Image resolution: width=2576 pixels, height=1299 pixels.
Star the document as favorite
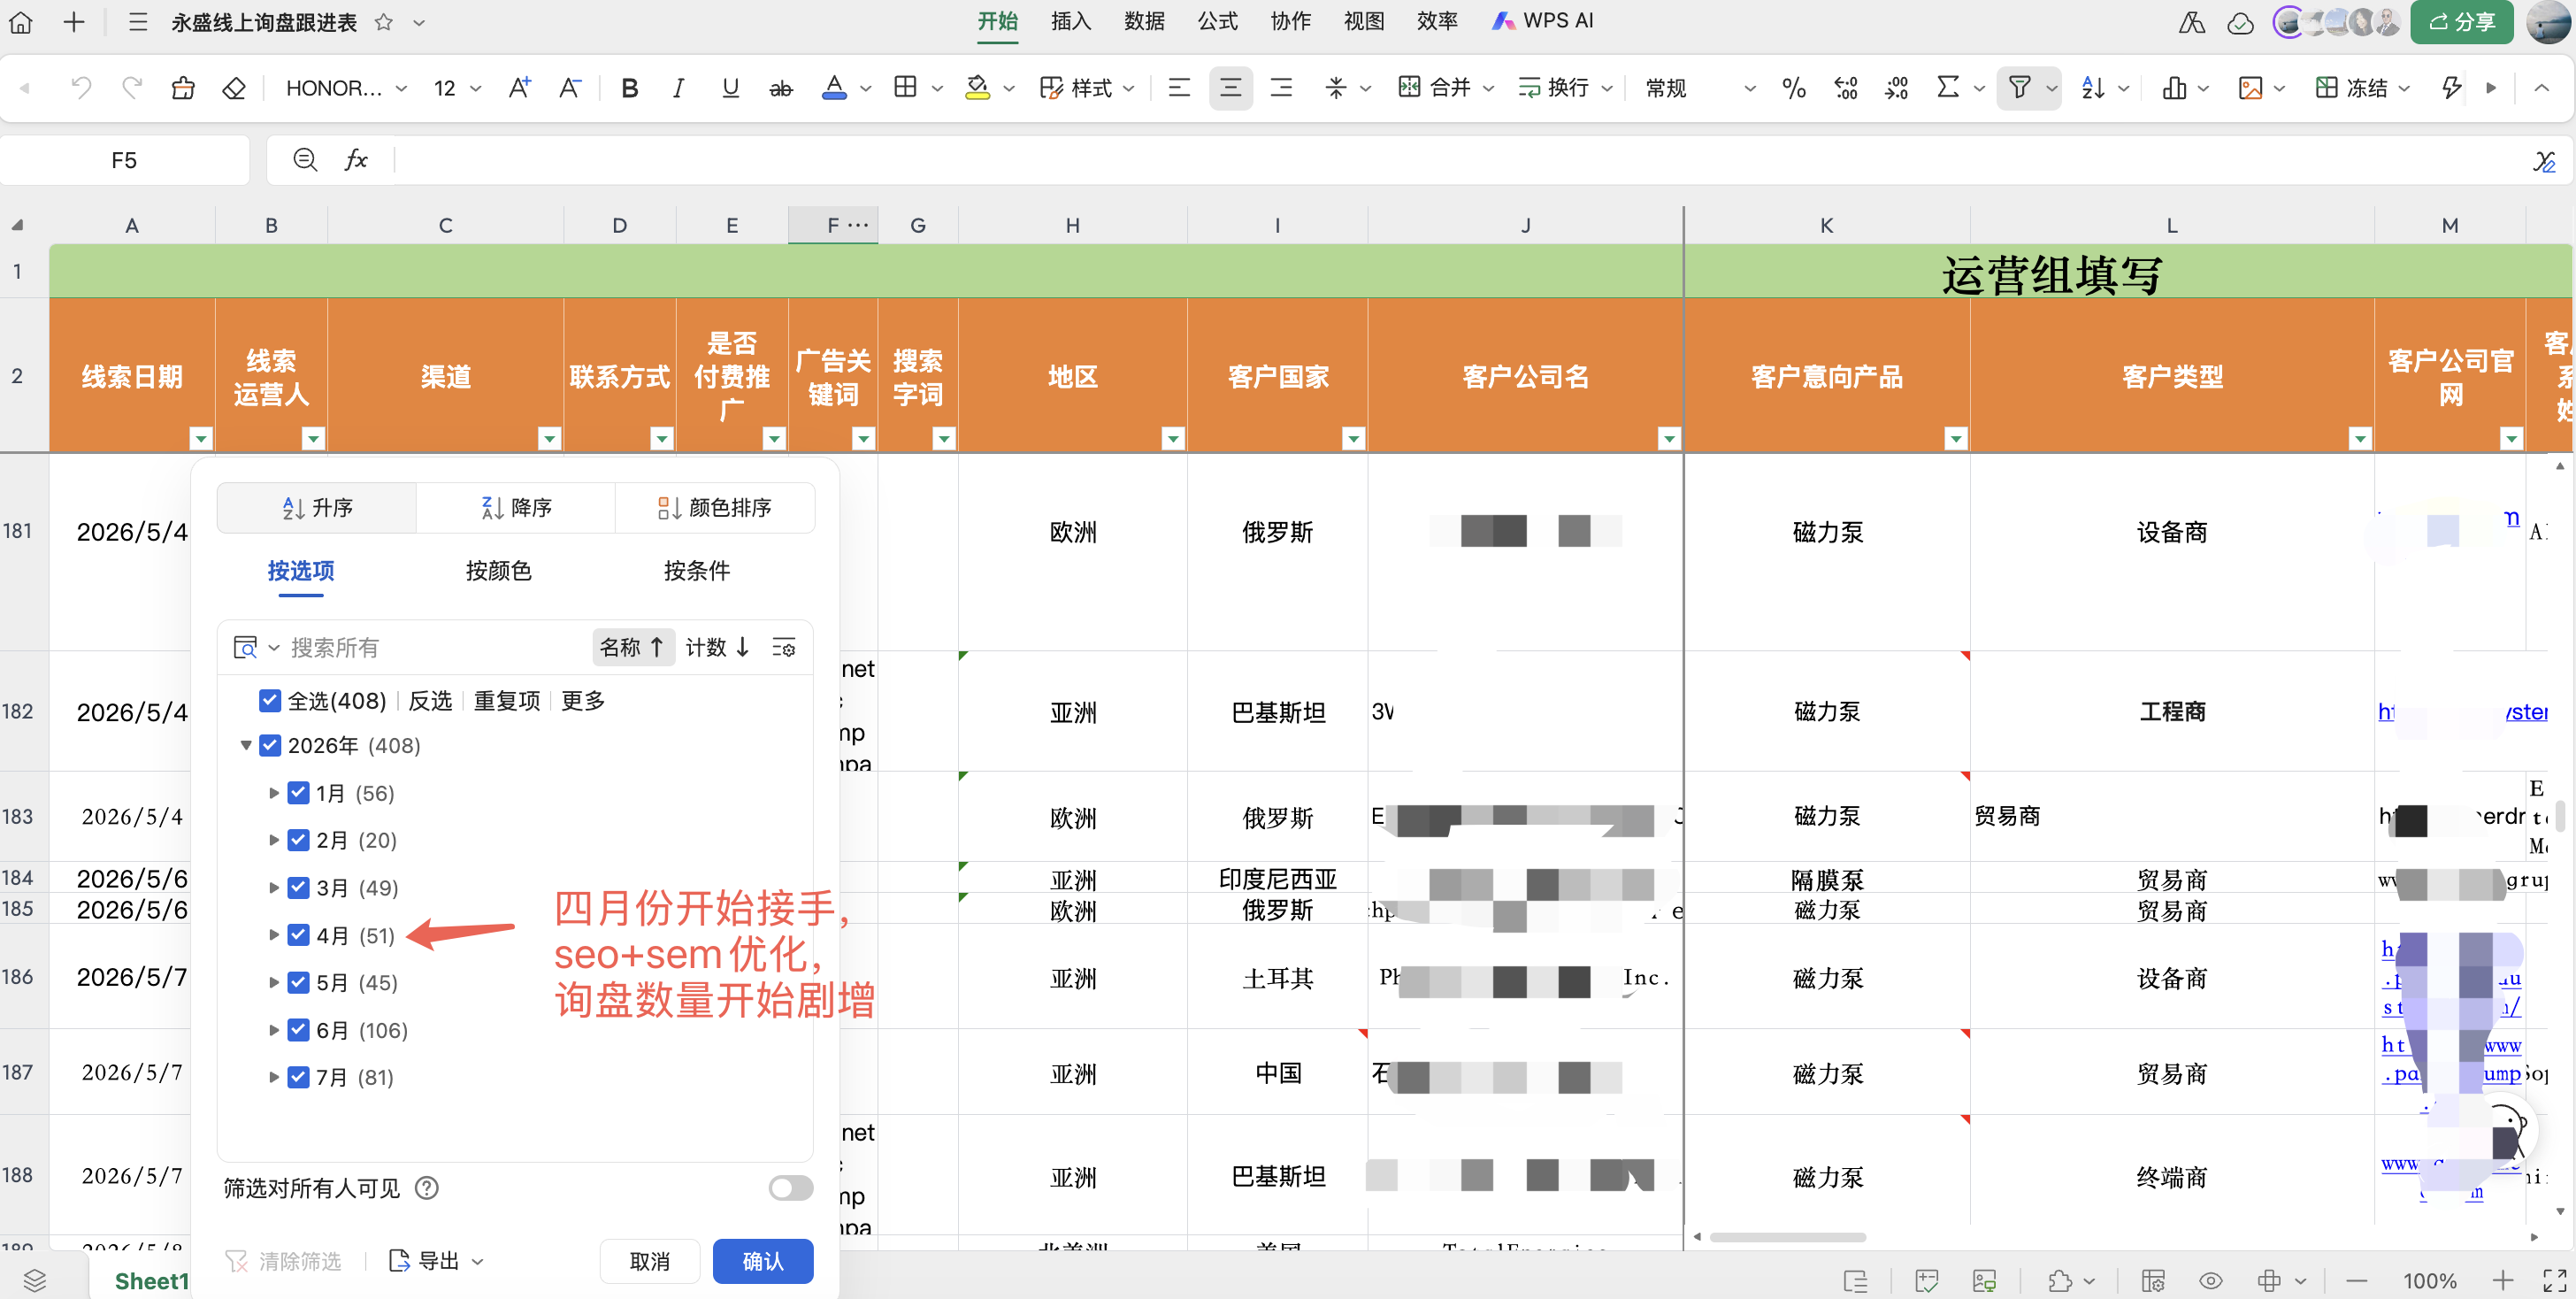383,22
